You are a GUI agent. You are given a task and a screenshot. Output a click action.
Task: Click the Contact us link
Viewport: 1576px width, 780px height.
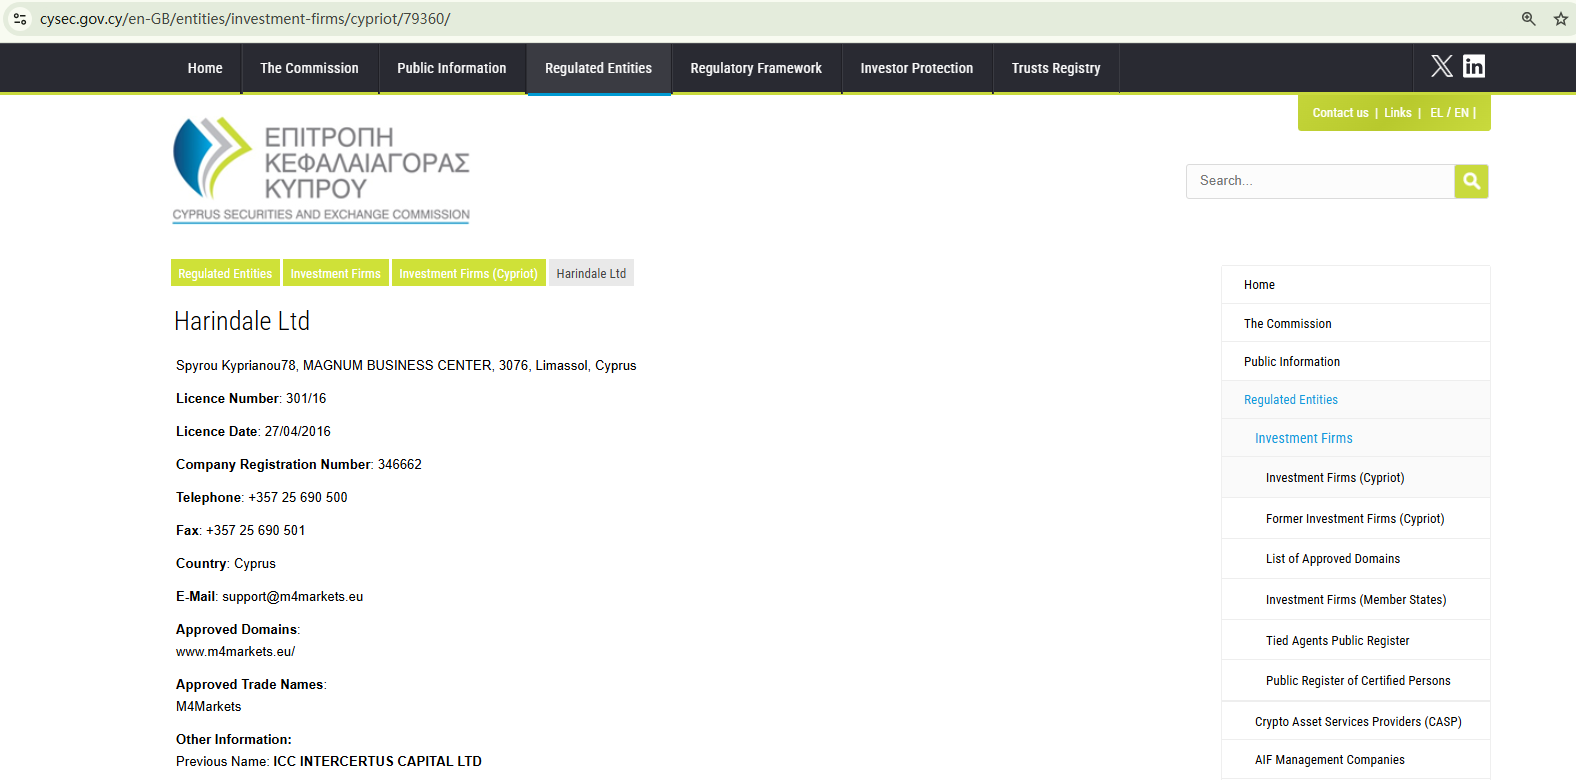1340,113
